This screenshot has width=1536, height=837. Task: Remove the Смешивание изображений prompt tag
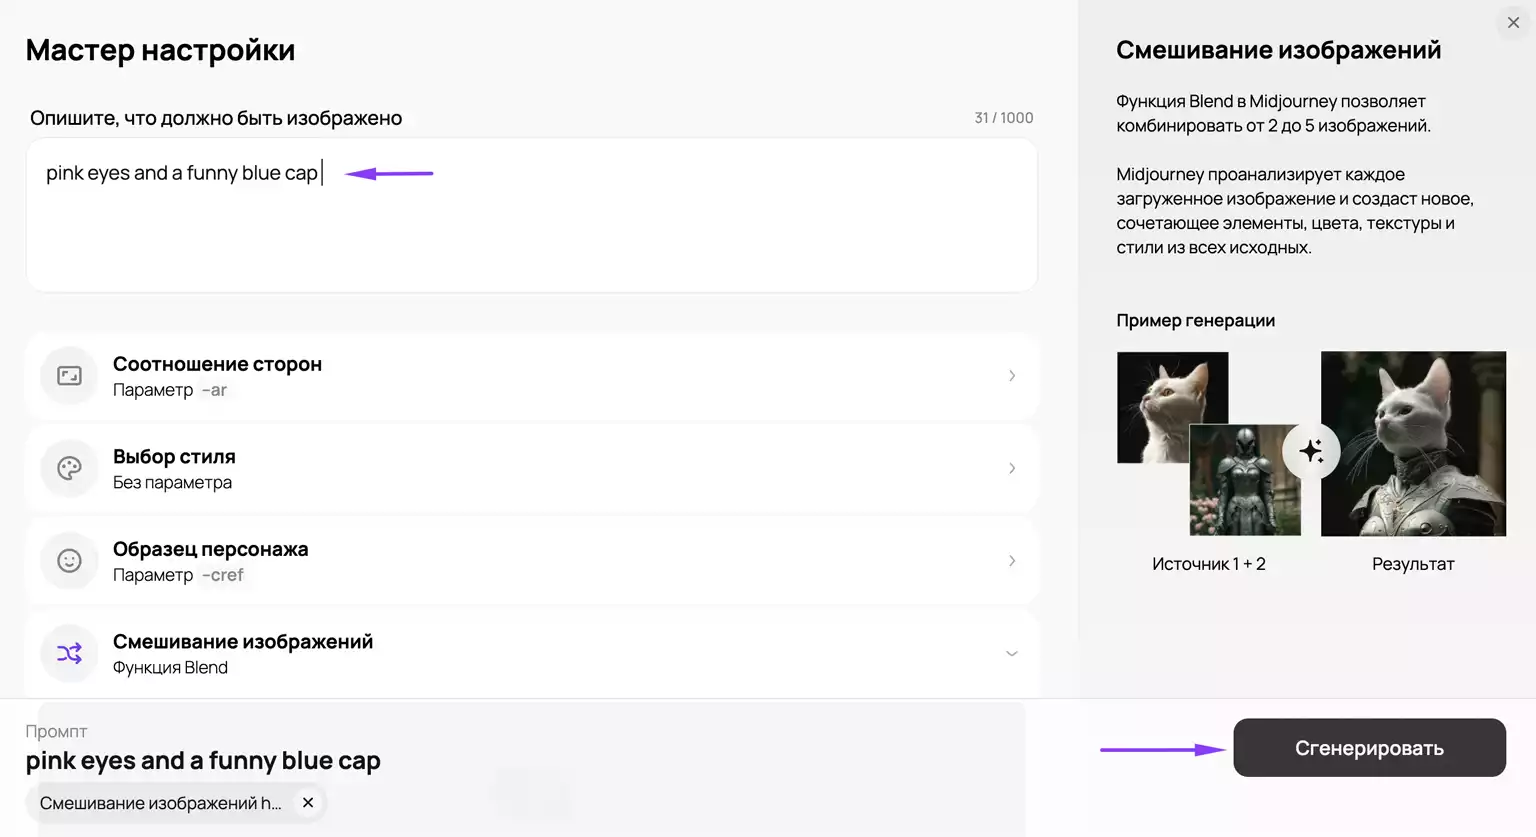pyautogui.click(x=308, y=803)
